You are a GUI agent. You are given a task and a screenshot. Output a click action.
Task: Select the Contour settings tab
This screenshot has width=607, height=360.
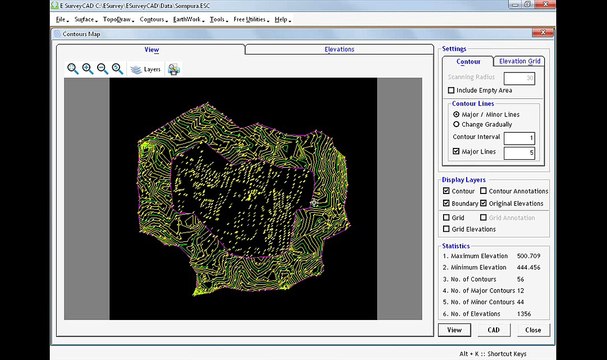click(468, 62)
